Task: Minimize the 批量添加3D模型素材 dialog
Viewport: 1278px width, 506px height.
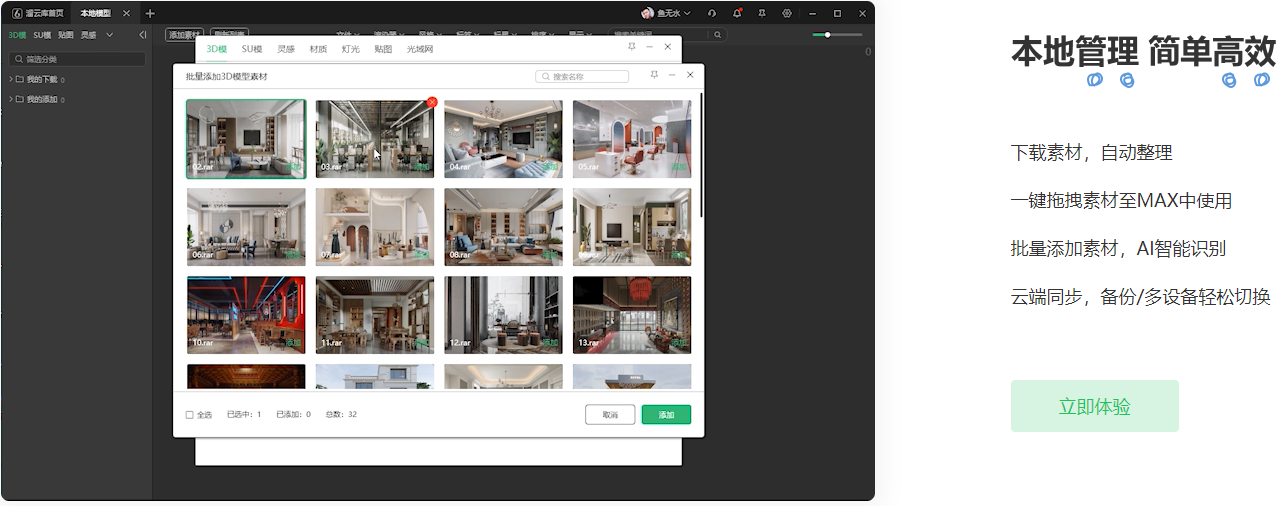Action: [x=672, y=75]
